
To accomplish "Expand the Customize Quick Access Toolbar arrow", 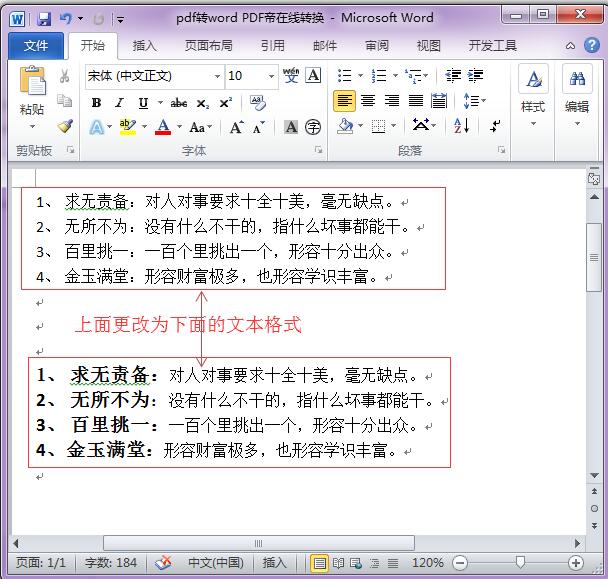I will point(120,19).
